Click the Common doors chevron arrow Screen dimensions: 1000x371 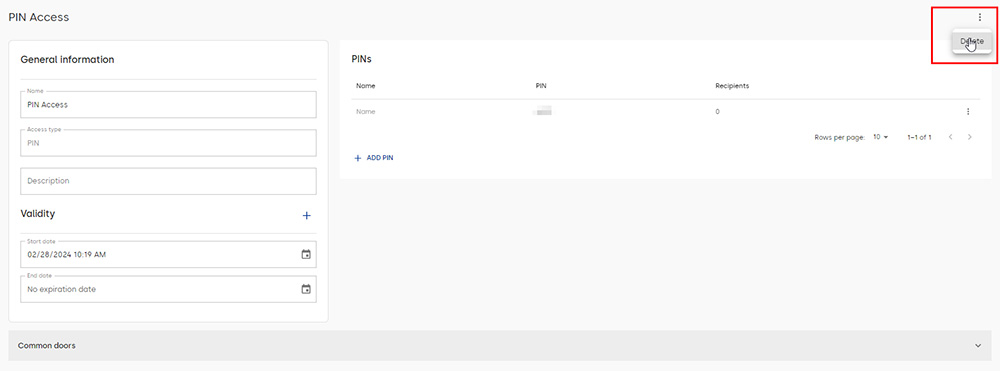pyautogui.click(x=978, y=346)
